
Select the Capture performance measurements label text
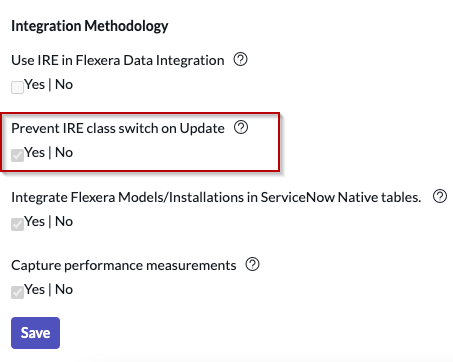[x=124, y=265]
